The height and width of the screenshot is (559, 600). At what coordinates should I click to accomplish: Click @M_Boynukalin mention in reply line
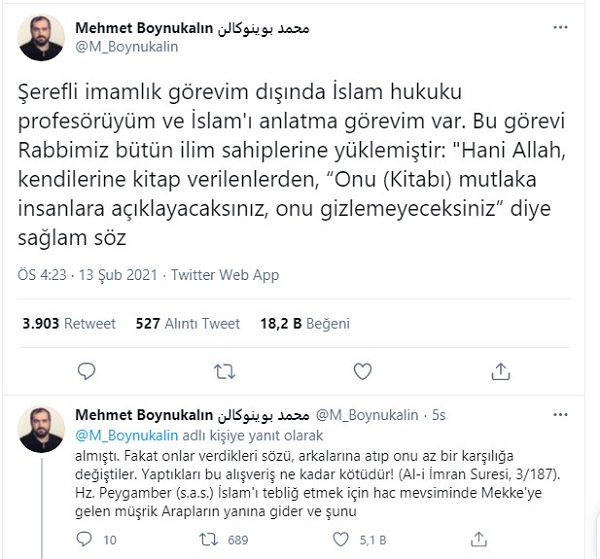pyautogui.click(x=122, y=434)
